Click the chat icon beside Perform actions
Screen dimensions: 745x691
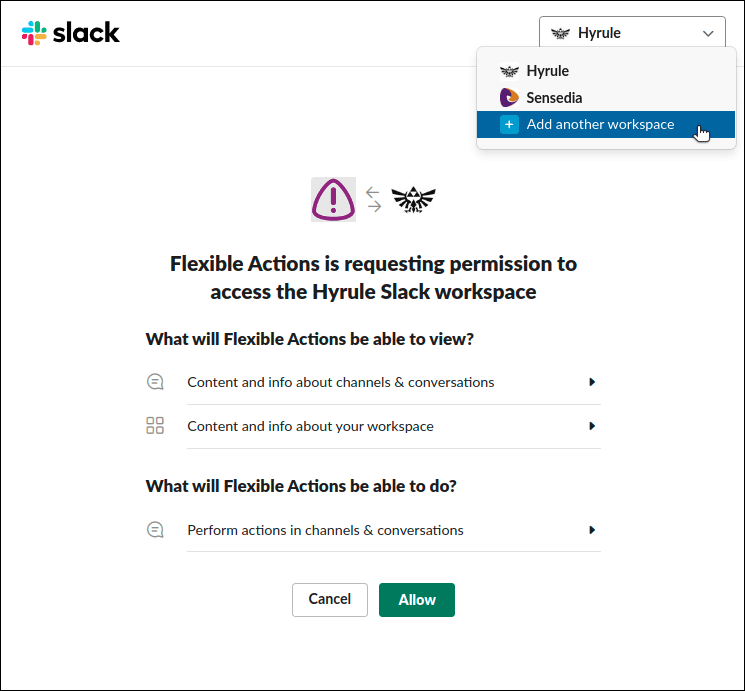(x=155, y=530)
